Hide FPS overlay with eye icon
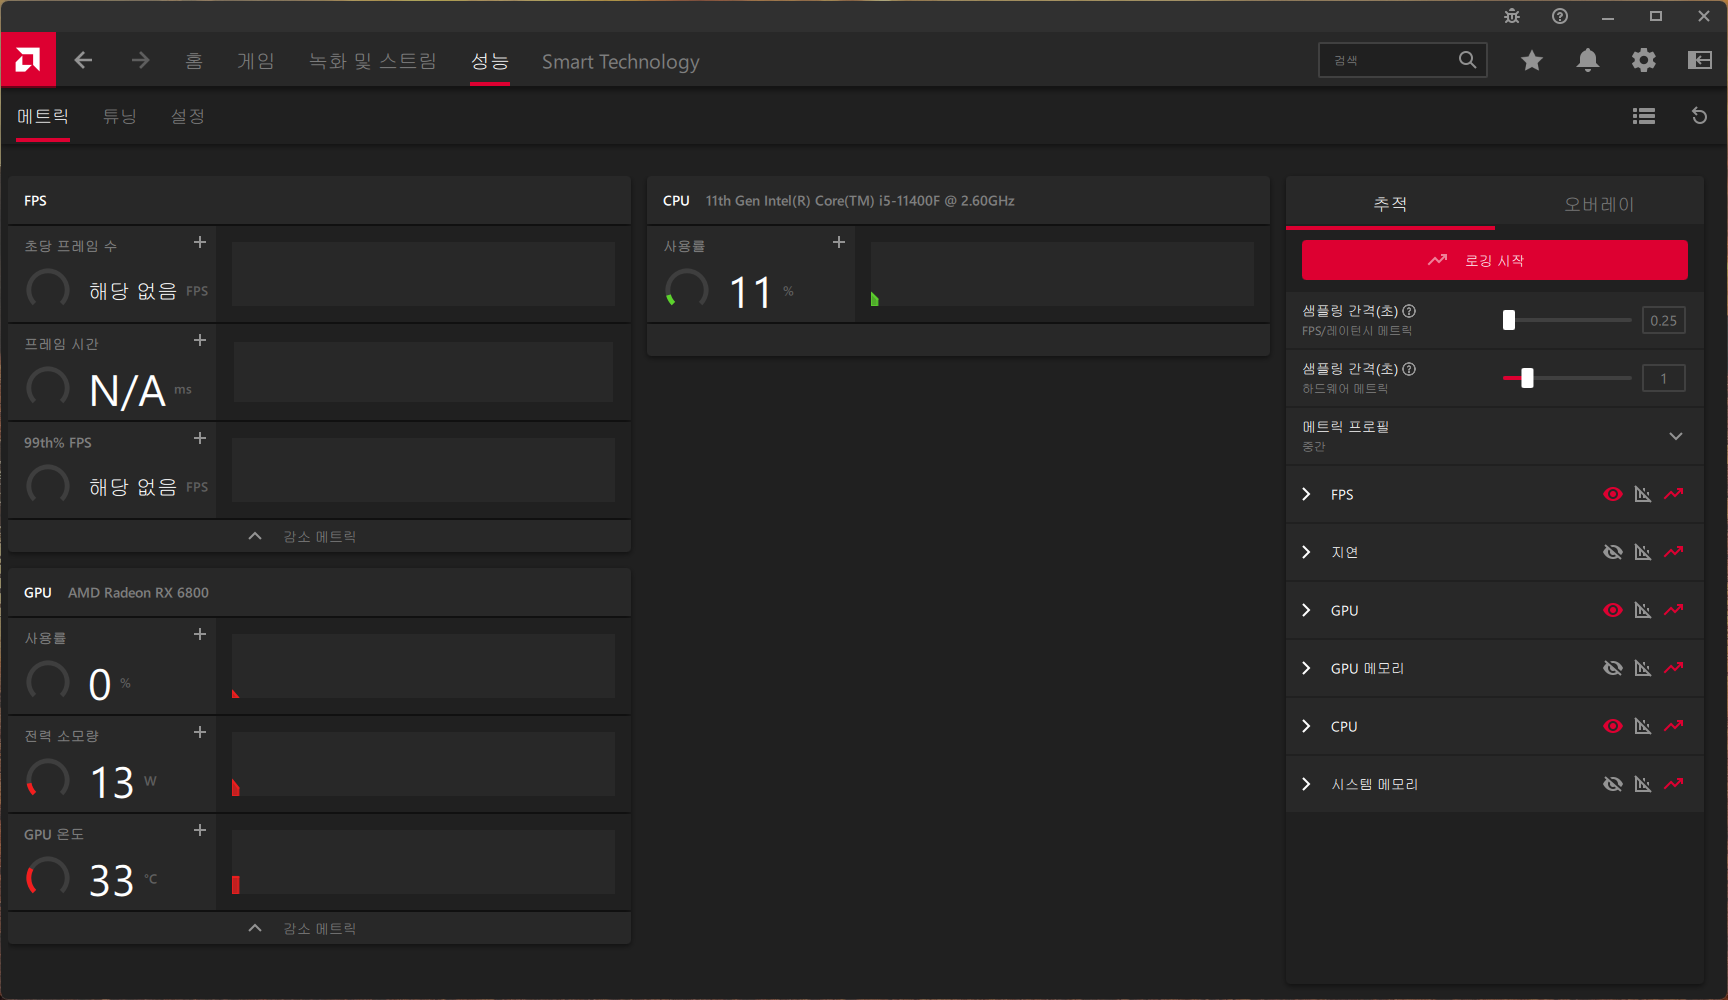1728x1000 pixels. pyautogui.click(x=1613, y=494)
